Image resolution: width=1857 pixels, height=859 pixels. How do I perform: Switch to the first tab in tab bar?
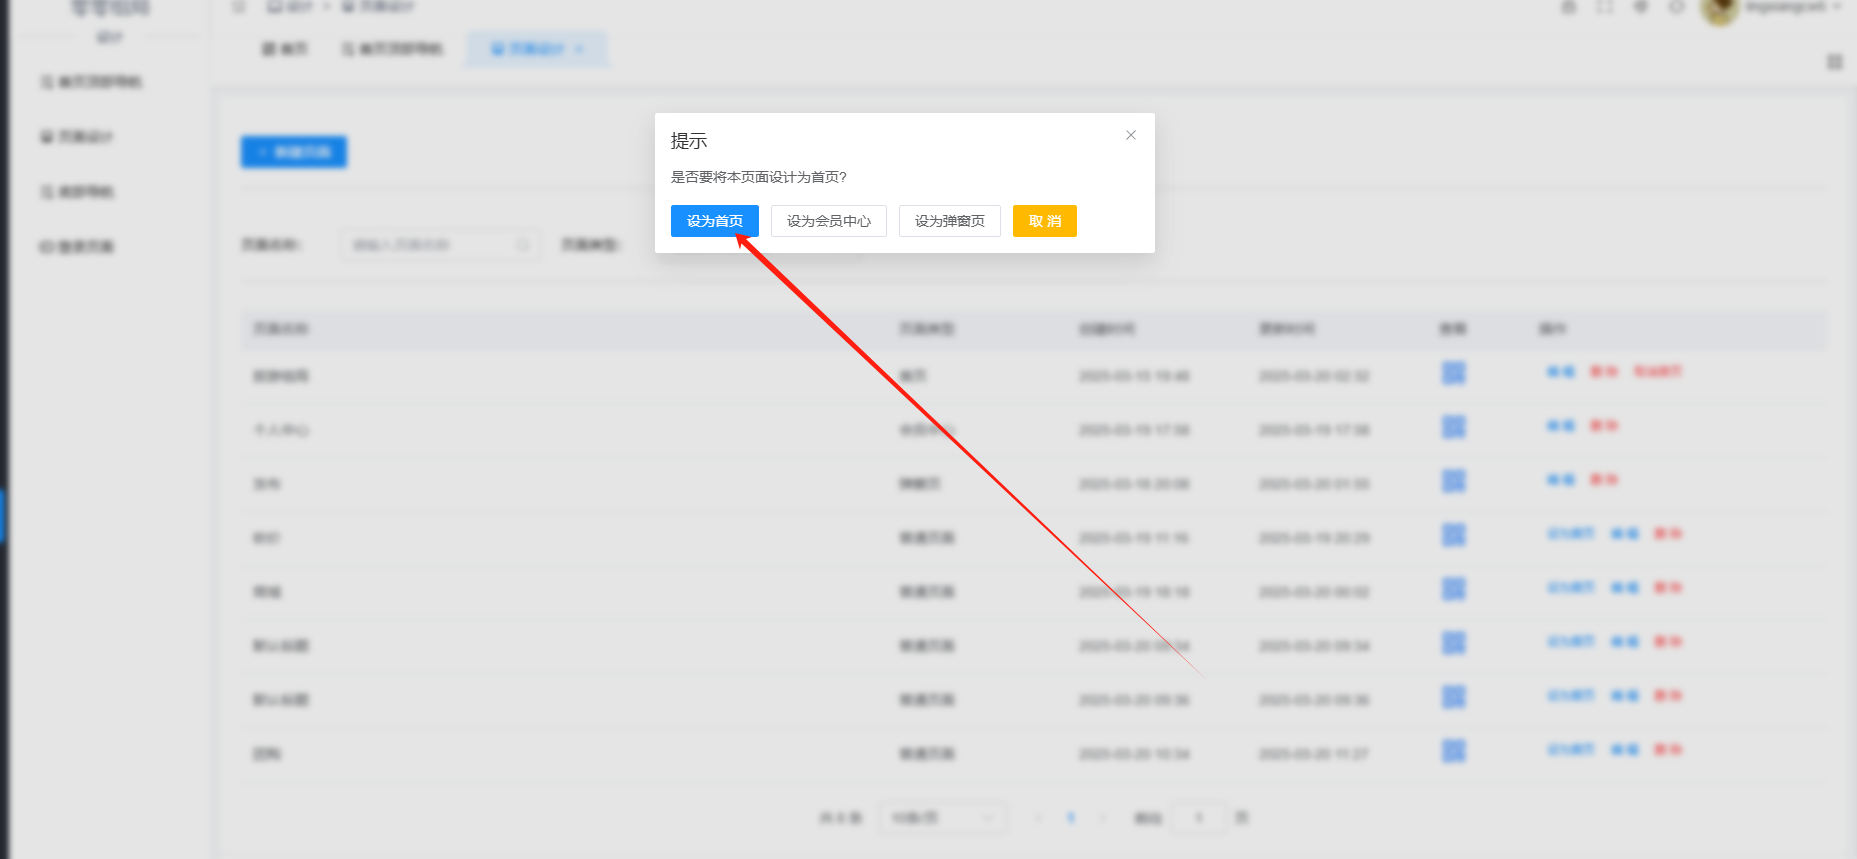[285, 49]
